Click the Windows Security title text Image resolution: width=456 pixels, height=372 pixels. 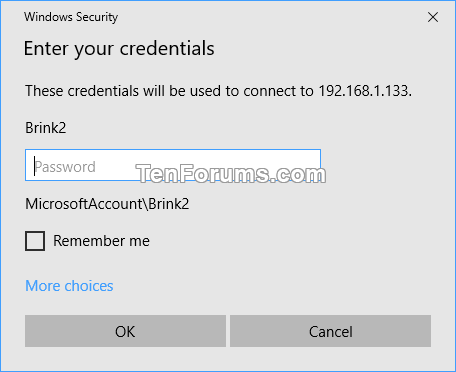[71, 17]
